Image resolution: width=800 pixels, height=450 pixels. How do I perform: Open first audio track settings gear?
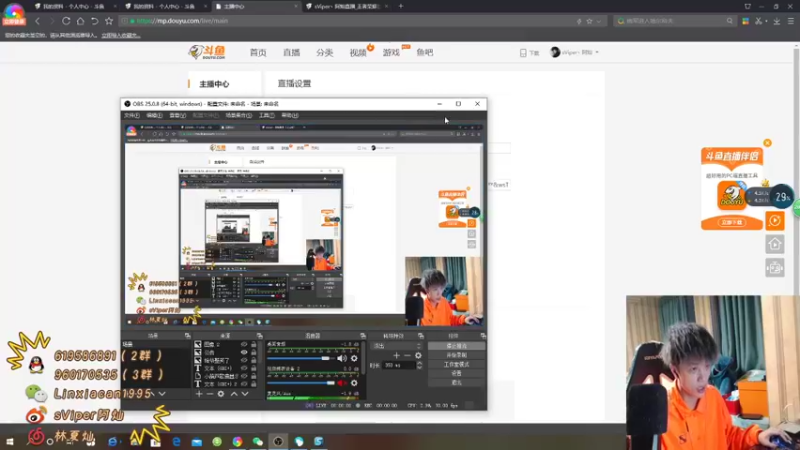(x=354, y=358)
